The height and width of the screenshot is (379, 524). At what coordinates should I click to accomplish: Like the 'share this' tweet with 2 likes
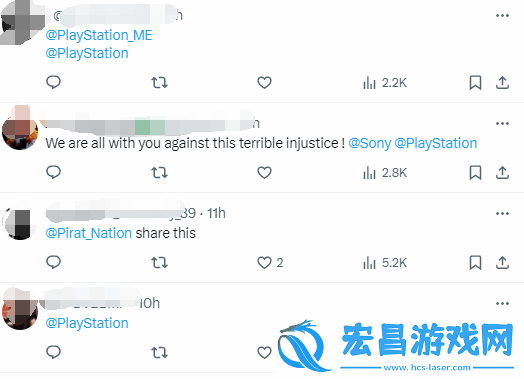270,263
